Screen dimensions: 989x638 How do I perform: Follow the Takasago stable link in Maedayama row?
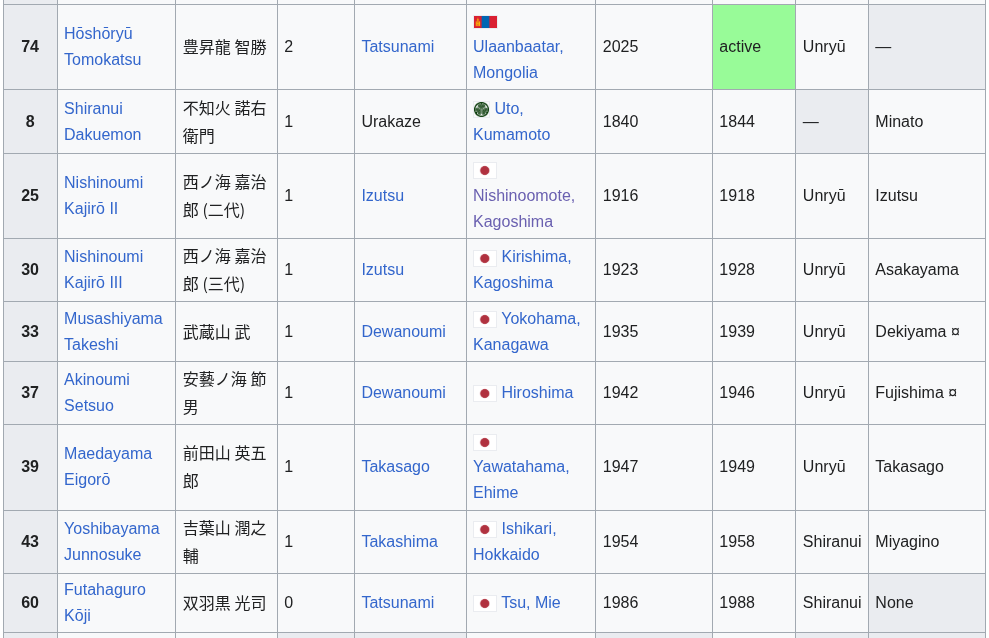[x=395, y=466]
